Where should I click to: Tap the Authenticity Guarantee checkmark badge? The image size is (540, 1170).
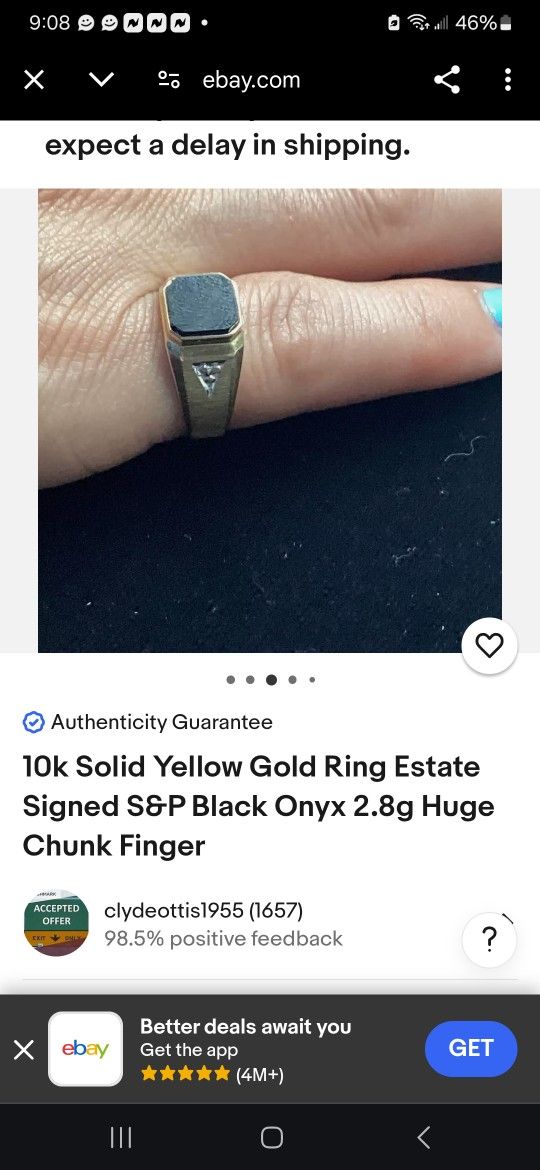34,722
